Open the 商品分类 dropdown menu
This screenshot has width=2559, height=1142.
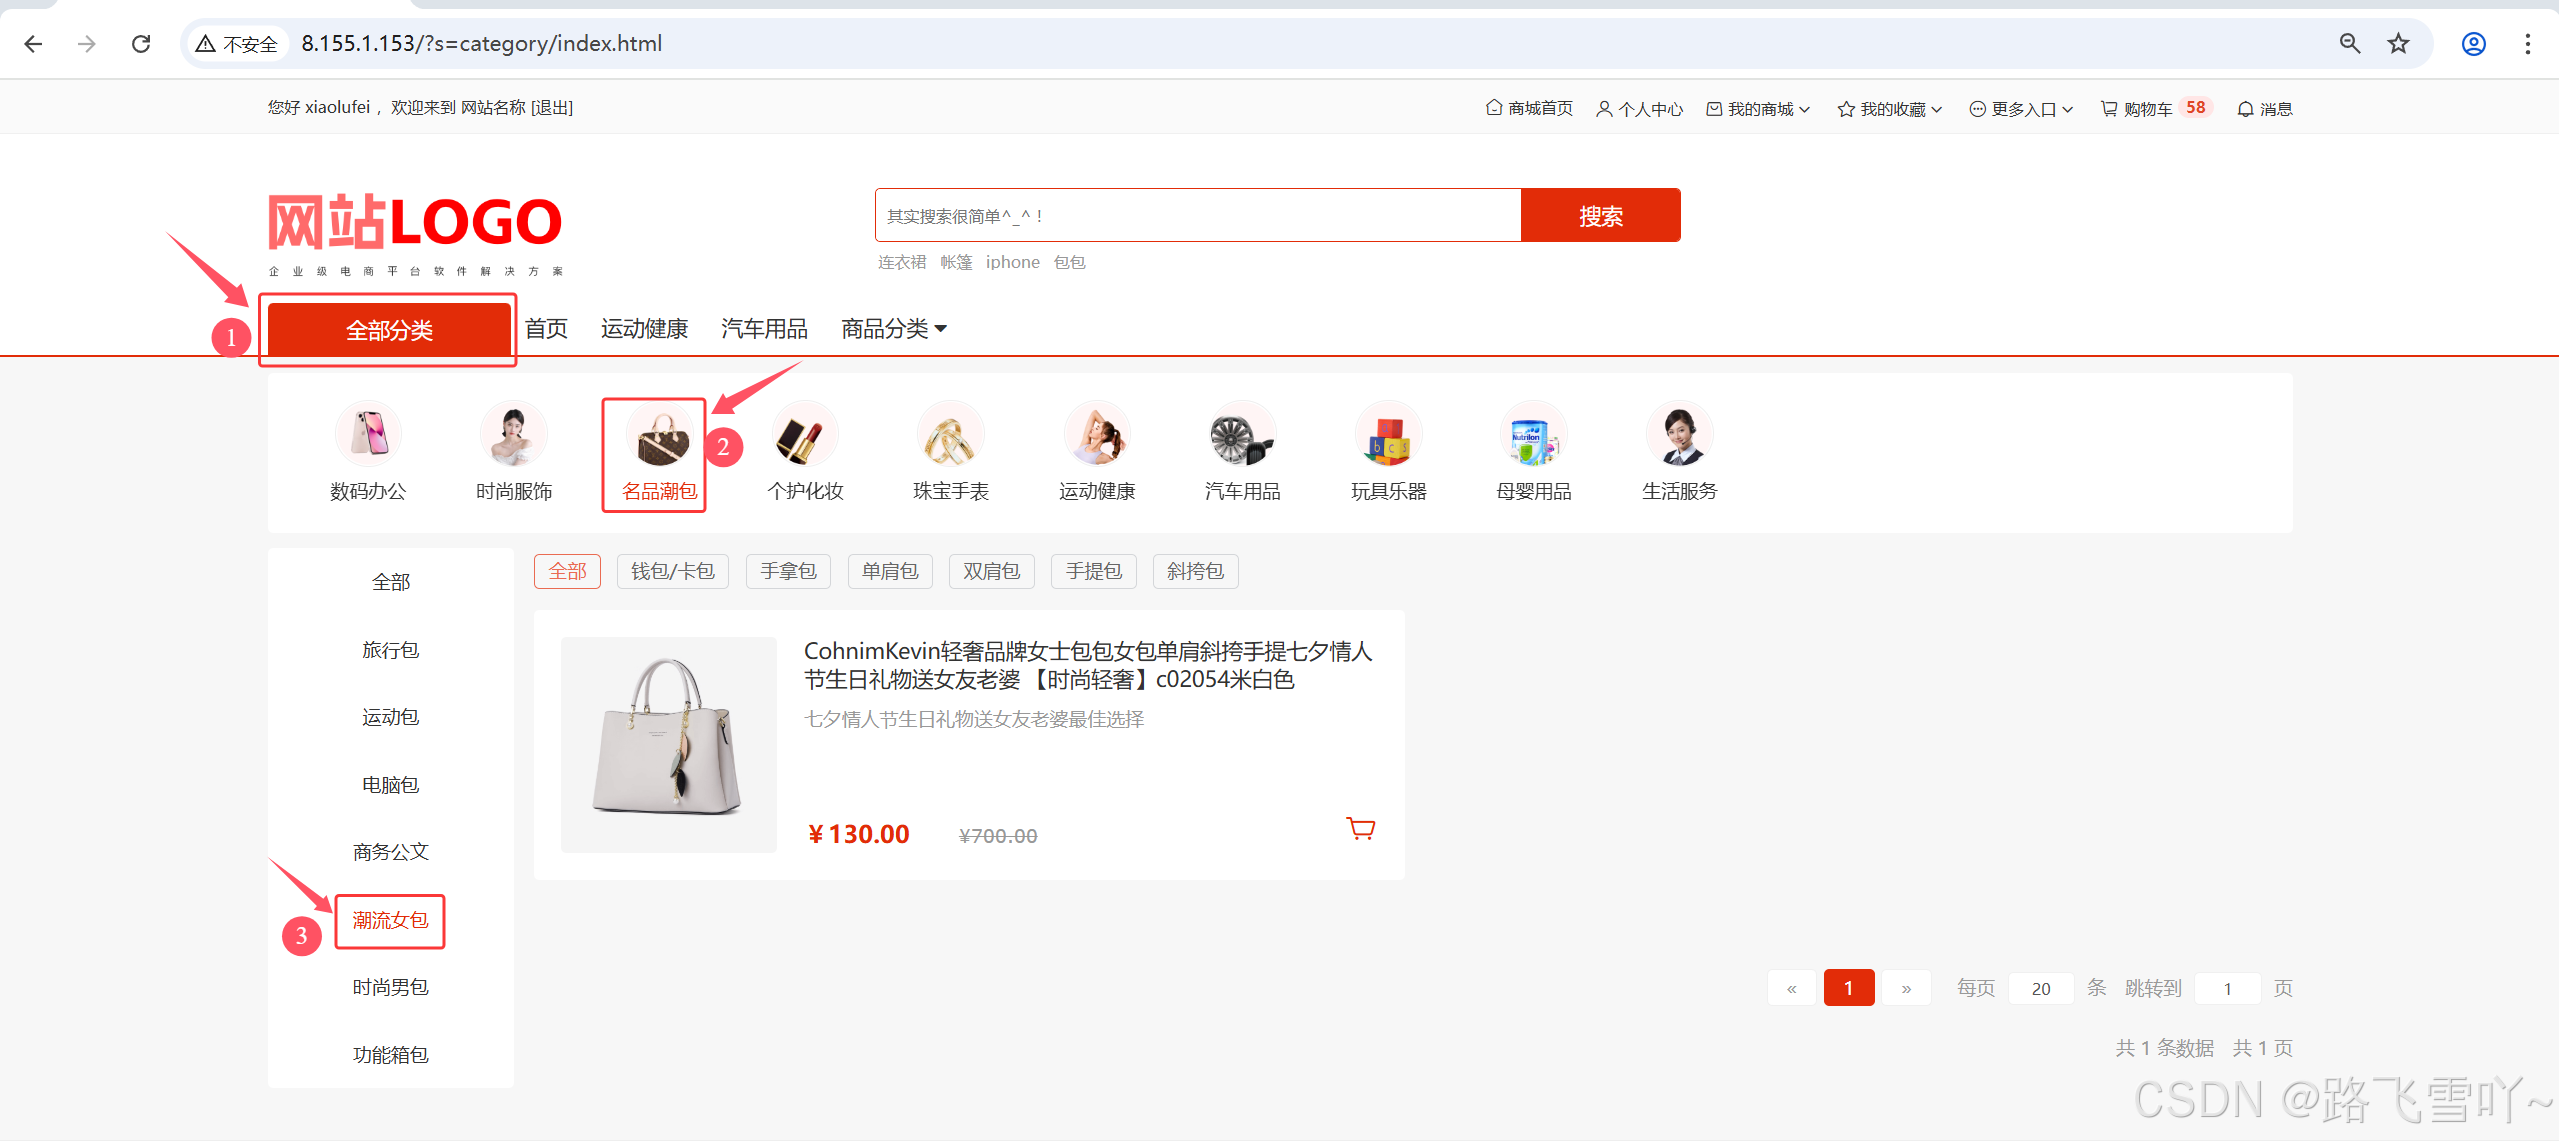tap(893, 329)
